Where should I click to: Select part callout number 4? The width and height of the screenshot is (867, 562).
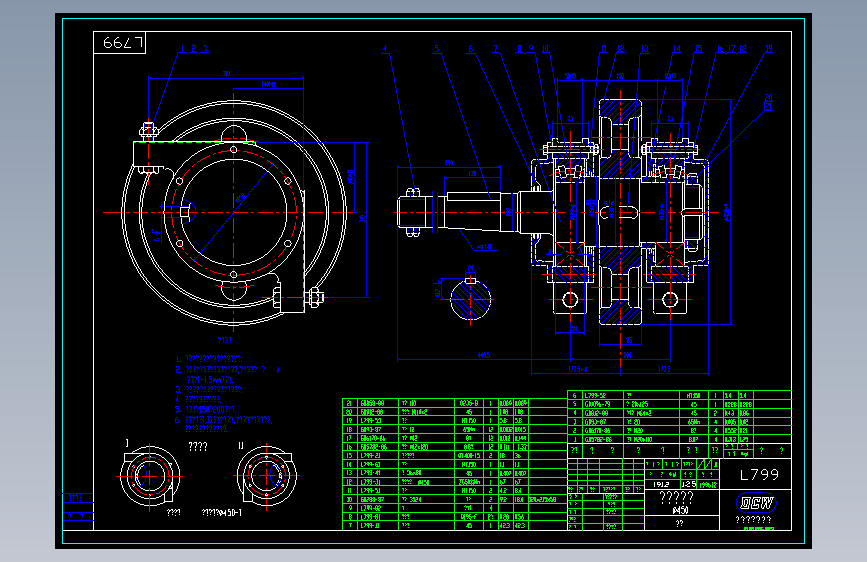click(385, 49)
